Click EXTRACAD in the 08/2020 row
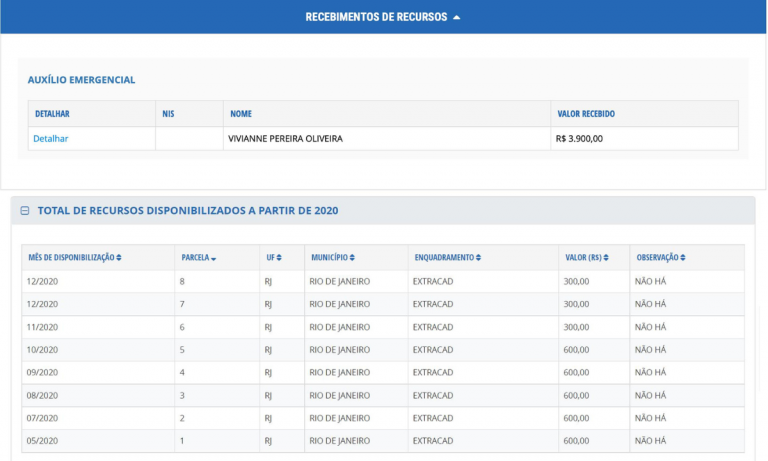Viewport: 768px width, 461px height. pos(433,395)
